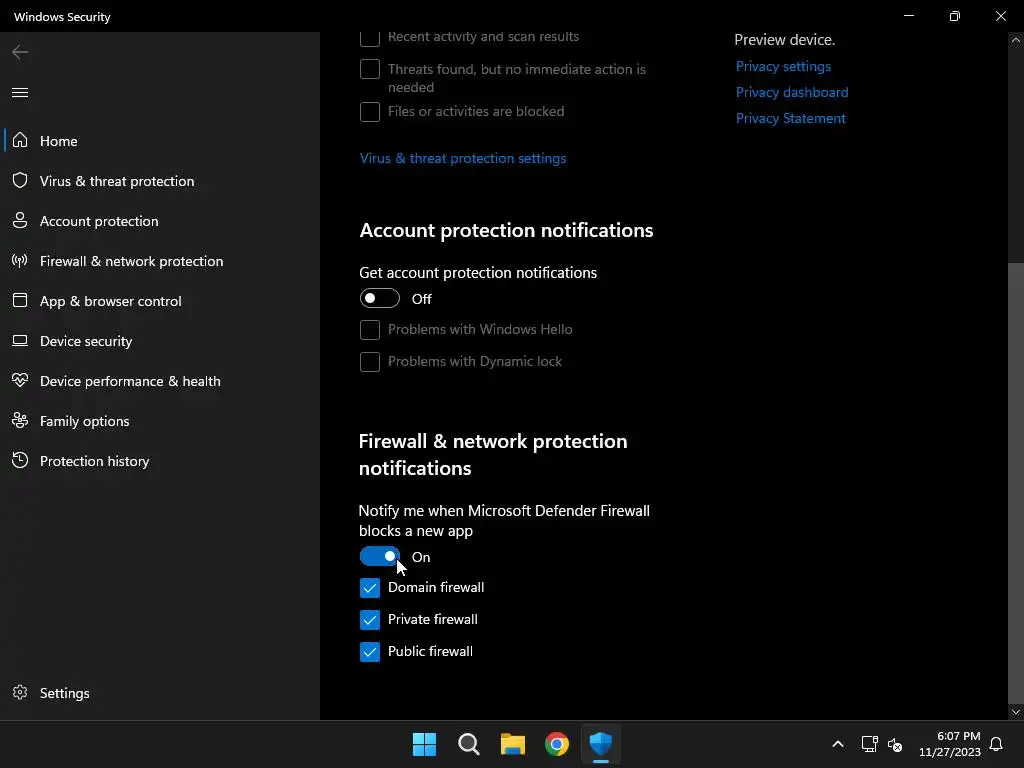
Task: Go to Home in sidebar
Action: tap(160, 140)
